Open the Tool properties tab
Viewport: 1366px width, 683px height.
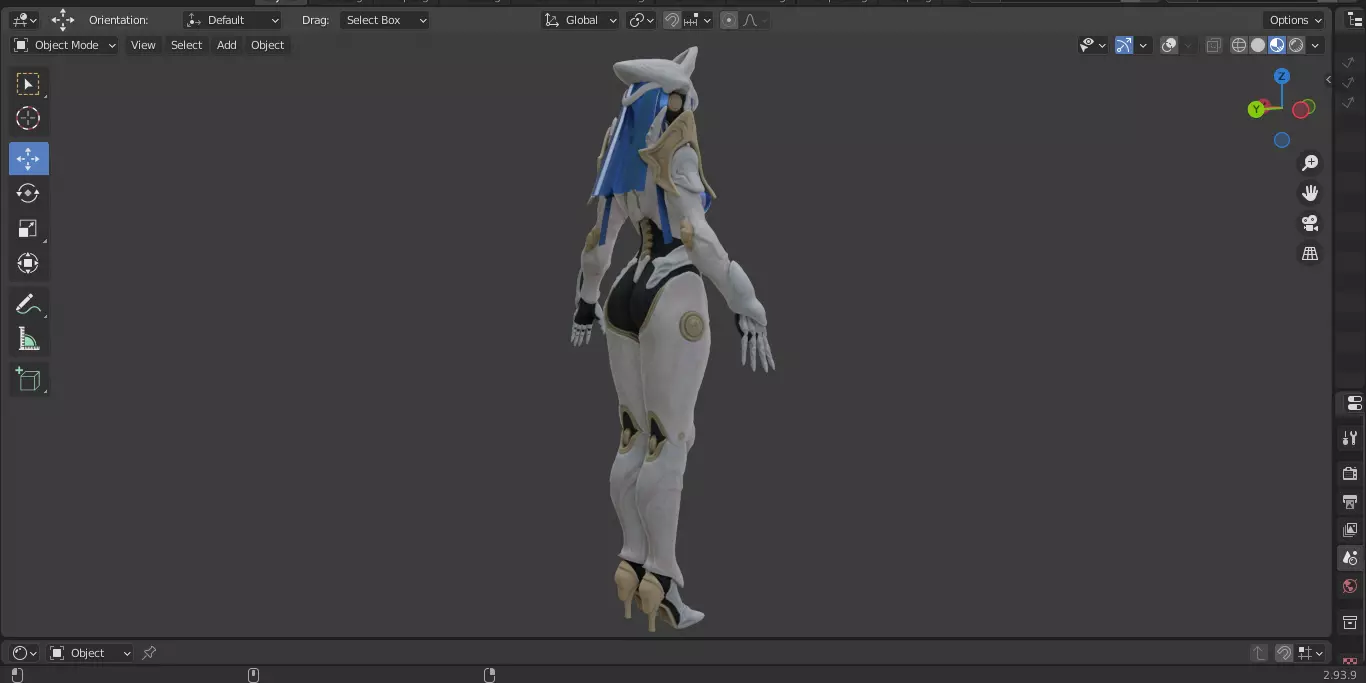click(x=1350, y=438)
